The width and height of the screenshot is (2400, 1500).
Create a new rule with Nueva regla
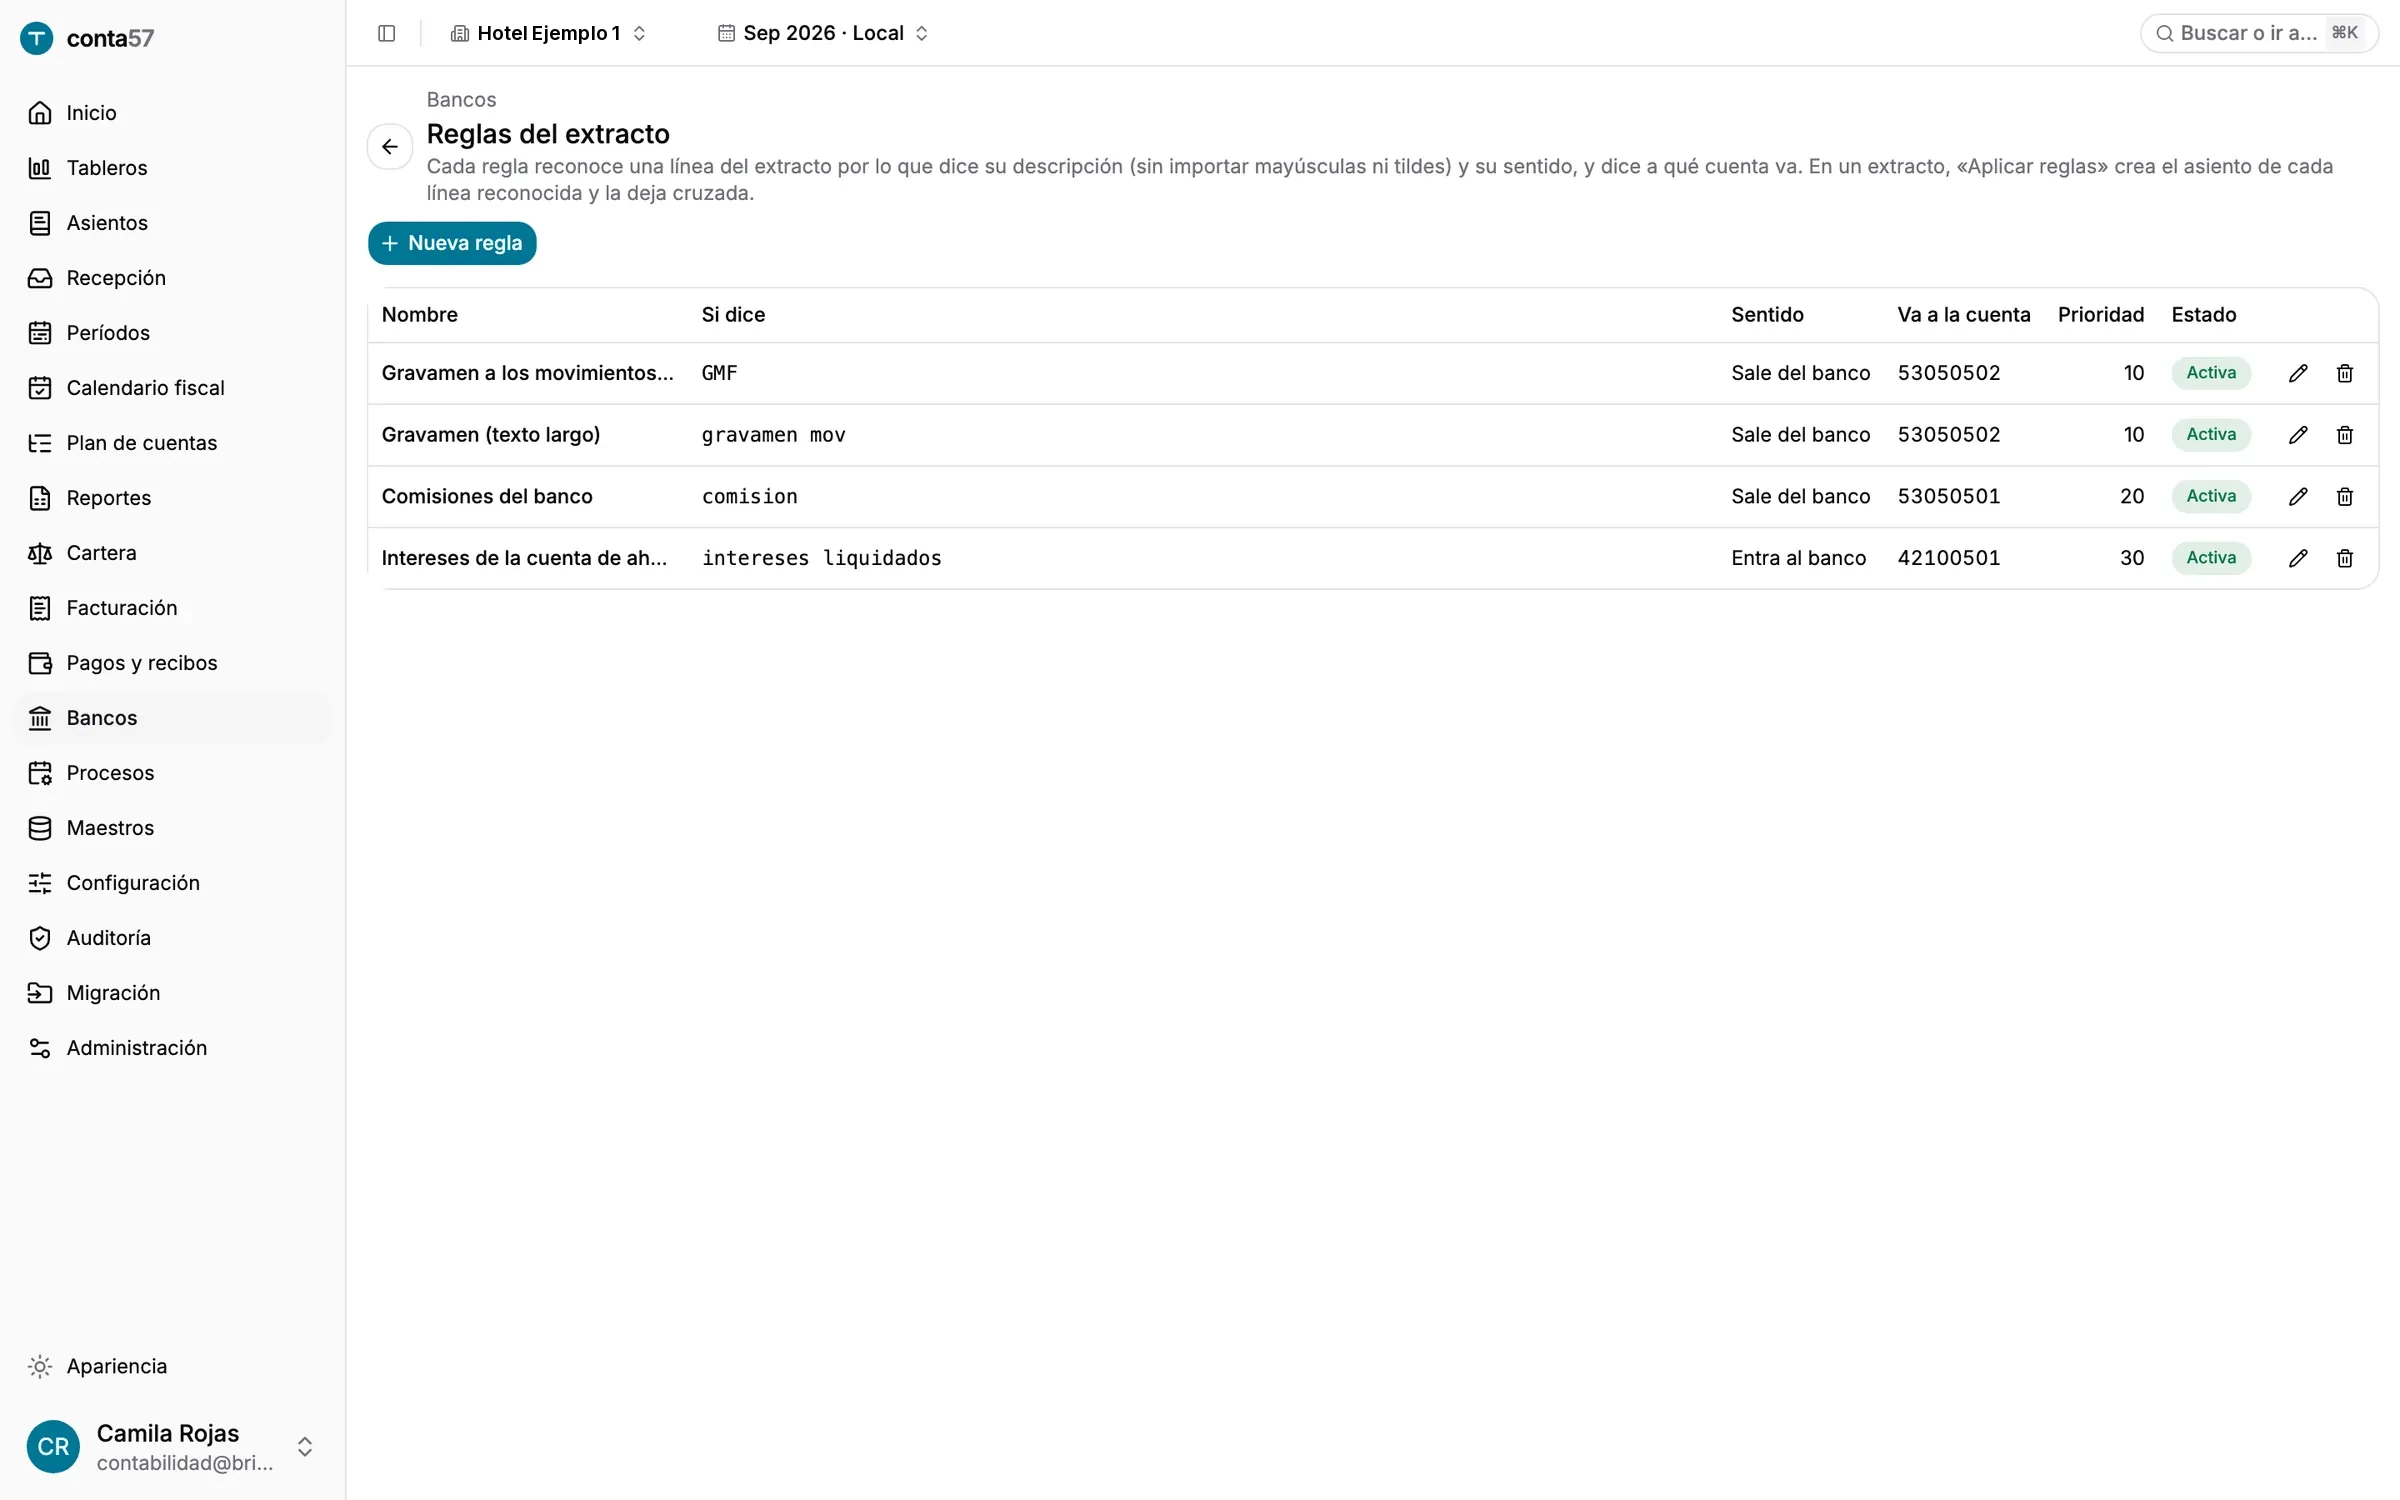pos(452,243)
